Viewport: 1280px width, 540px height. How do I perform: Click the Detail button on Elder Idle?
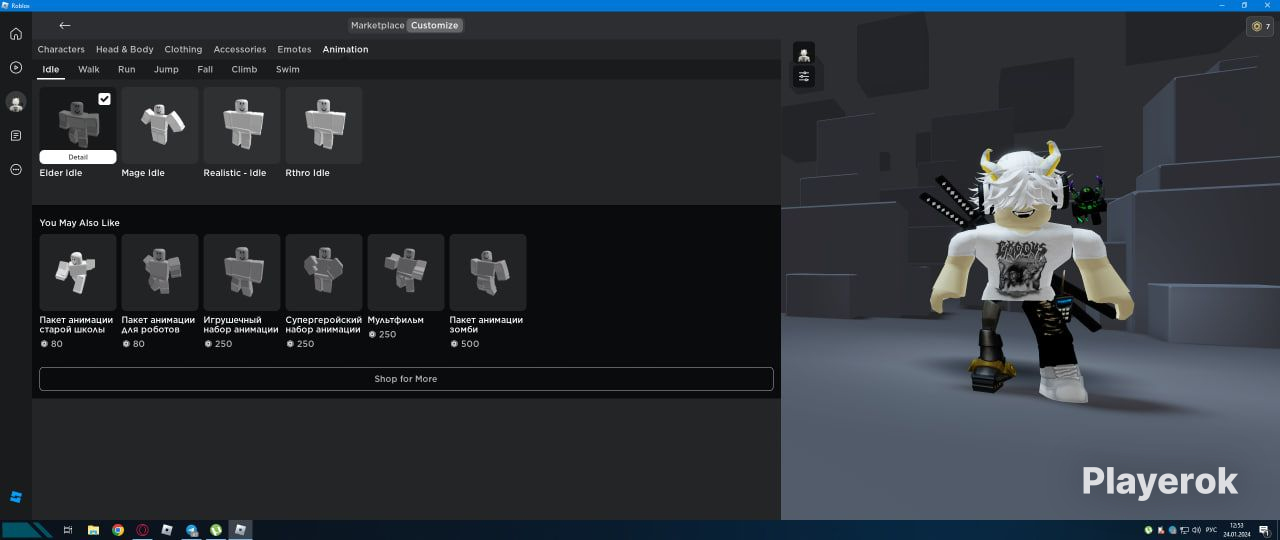[78, 157]
